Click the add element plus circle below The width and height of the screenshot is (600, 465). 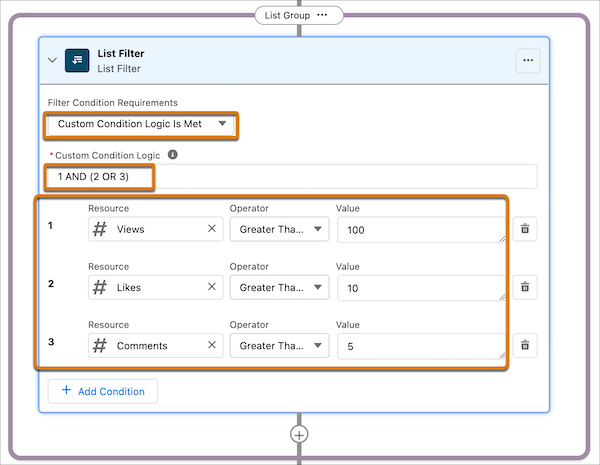pyautogui.click(x=299, y=434)
